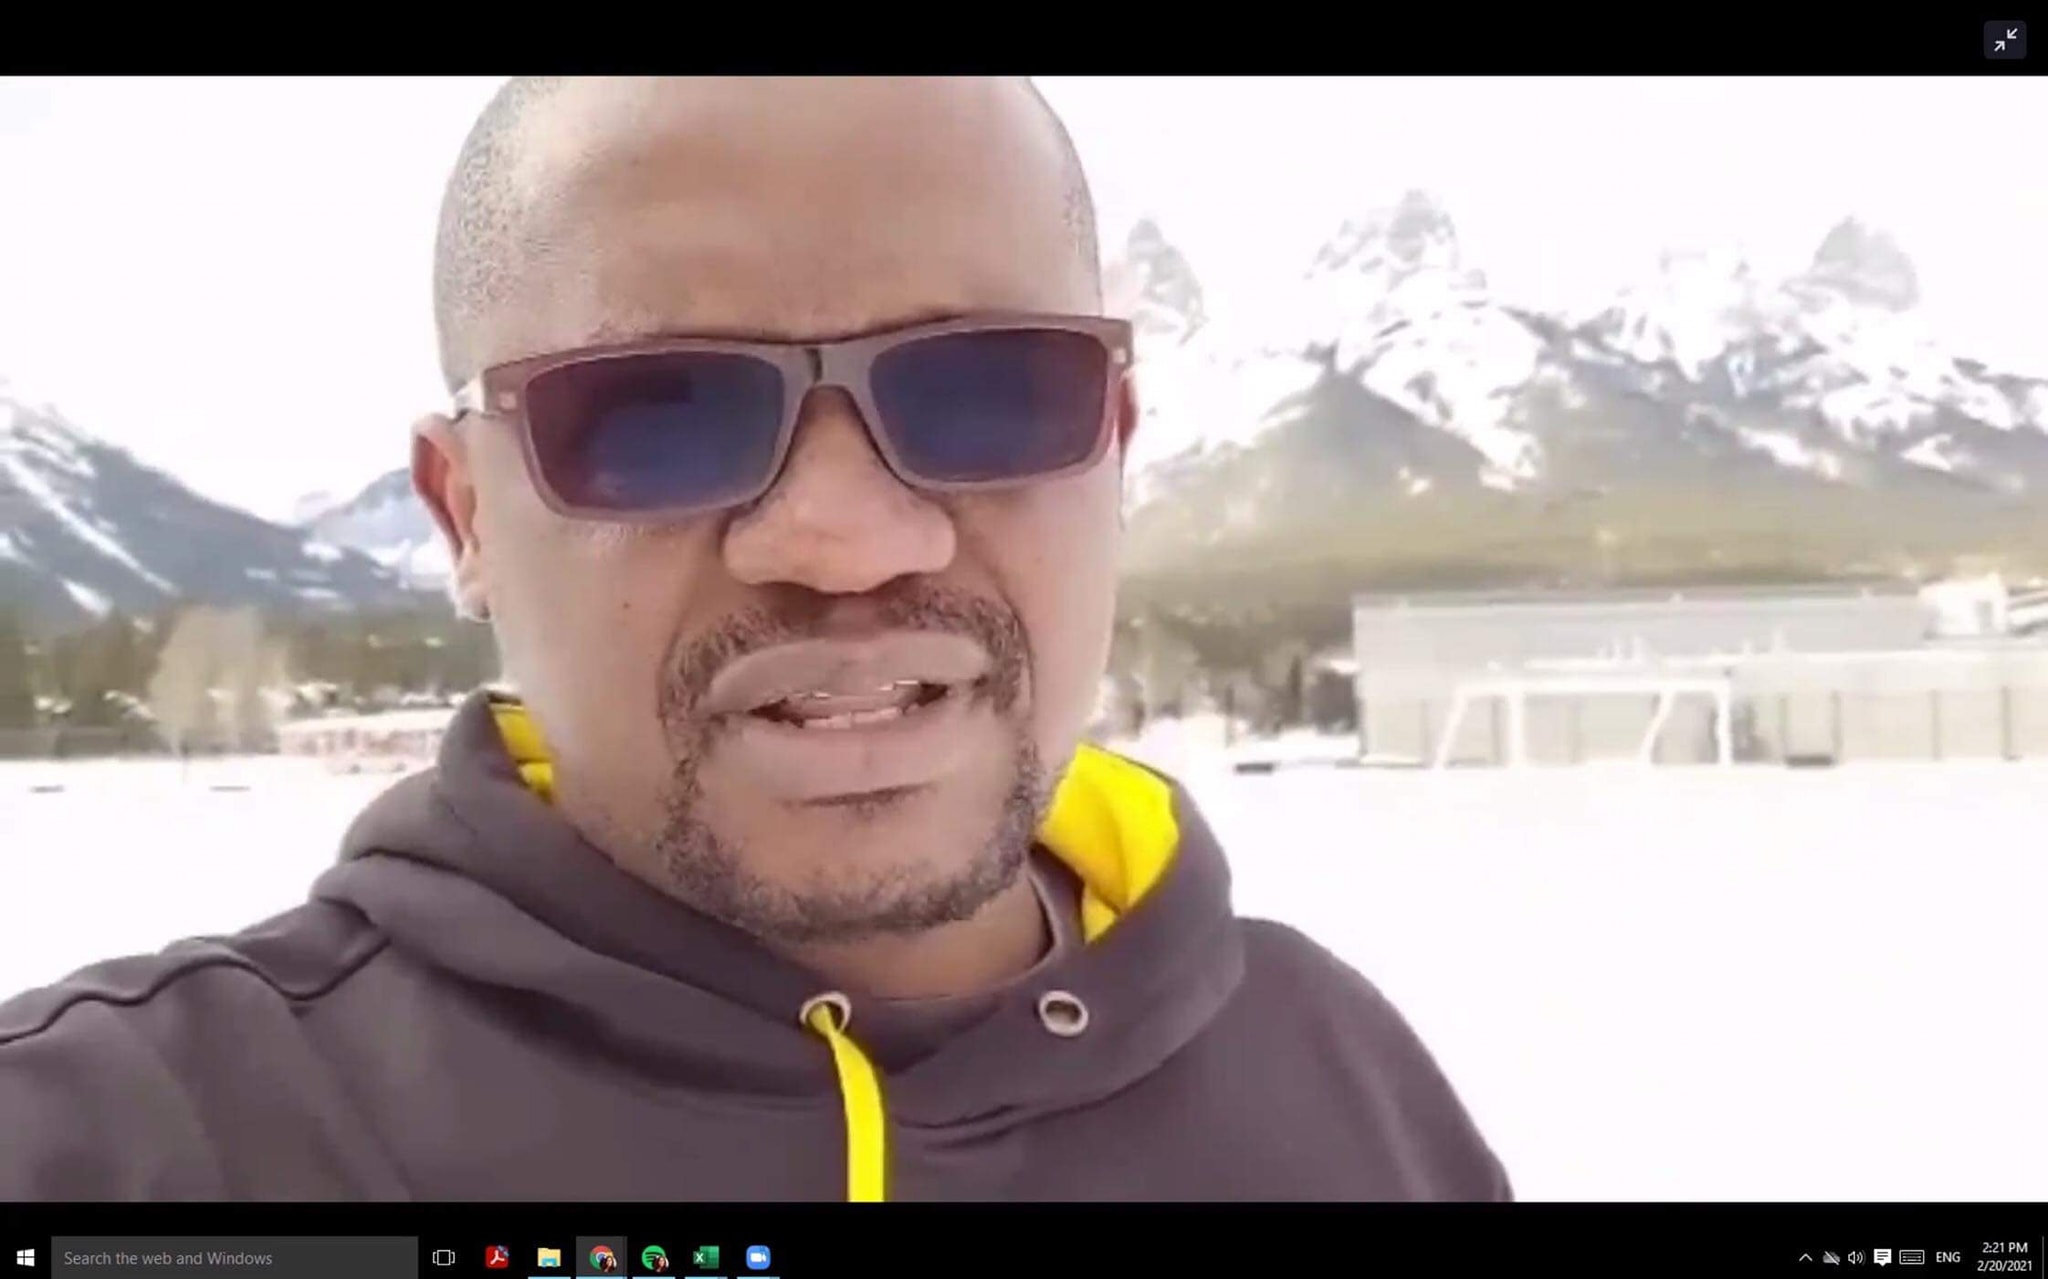
Task: Switch to the Google Chrome window
Action: (601, 1257)
